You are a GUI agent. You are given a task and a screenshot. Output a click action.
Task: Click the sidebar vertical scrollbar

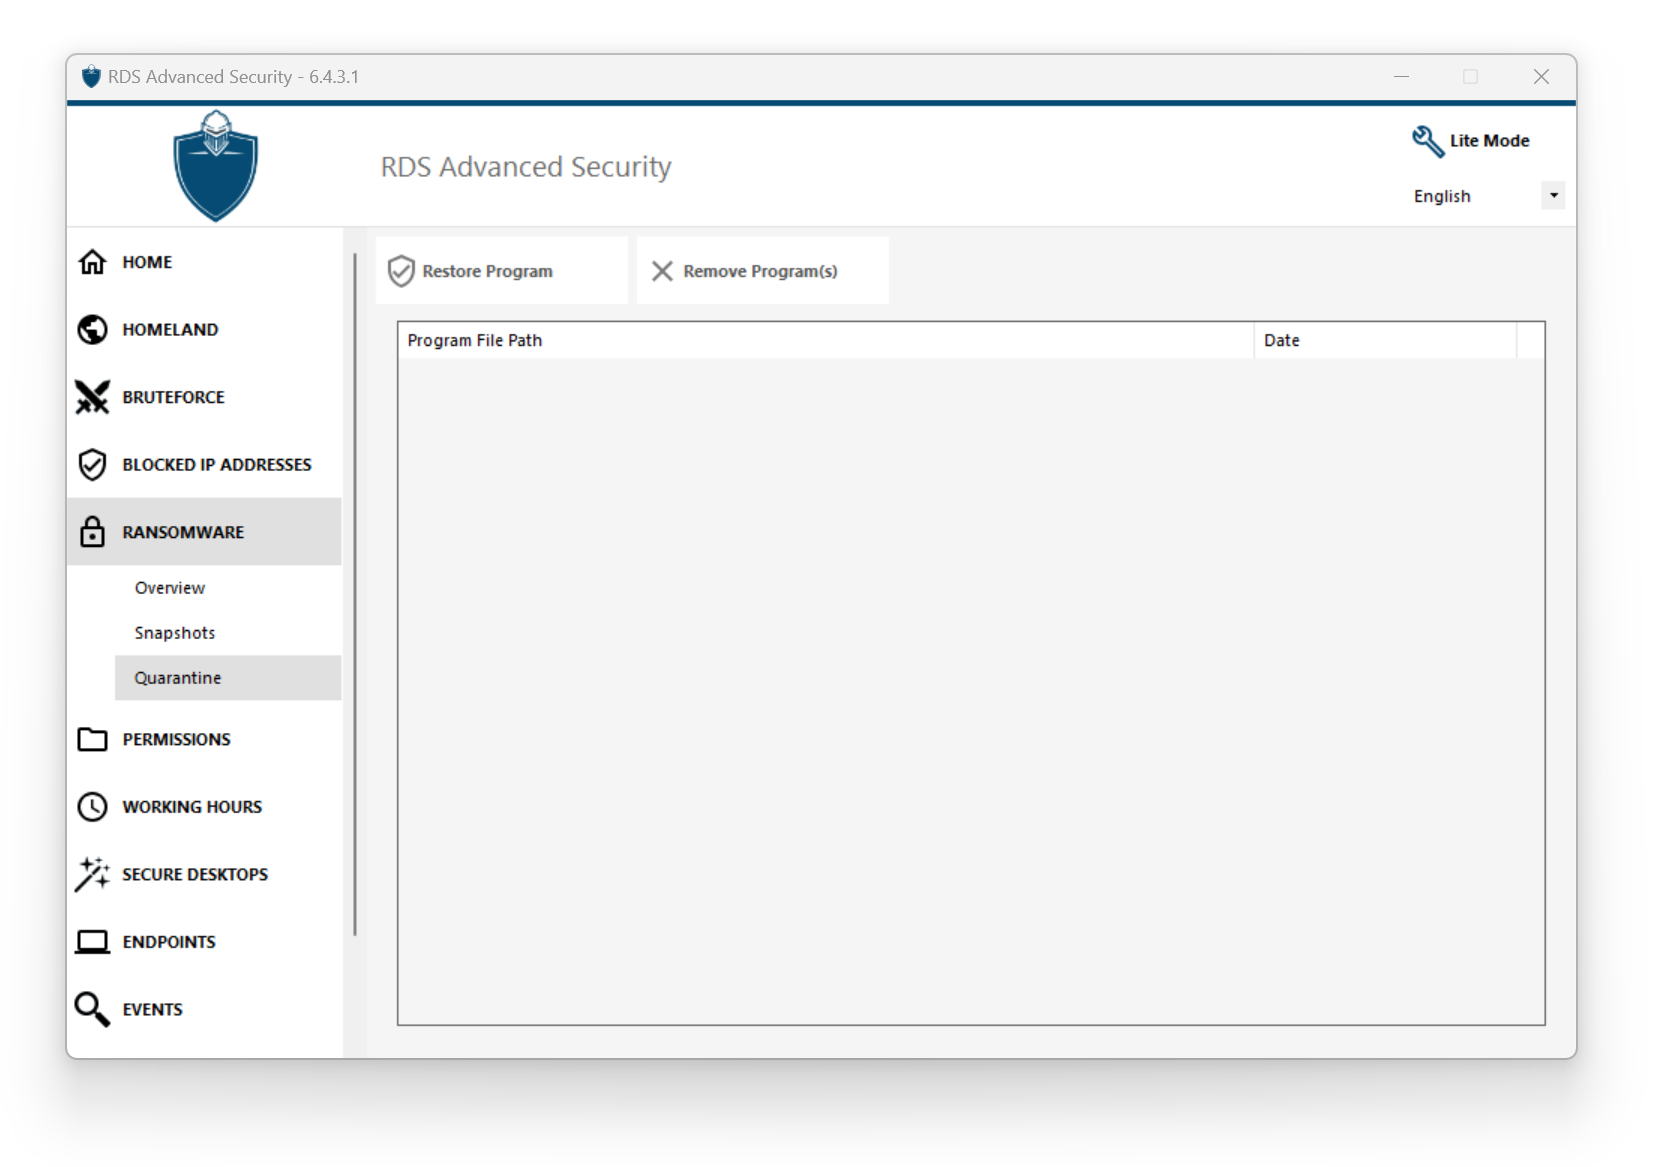[355, 594]
